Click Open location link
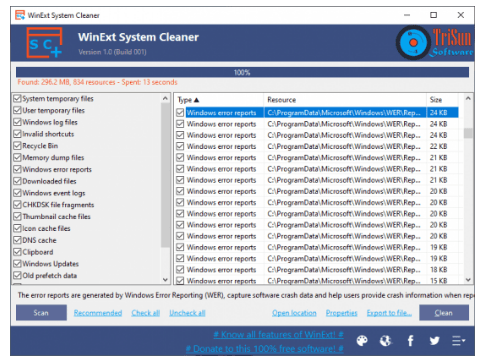This screenshot has height=363, width=482. pos(294,313)
